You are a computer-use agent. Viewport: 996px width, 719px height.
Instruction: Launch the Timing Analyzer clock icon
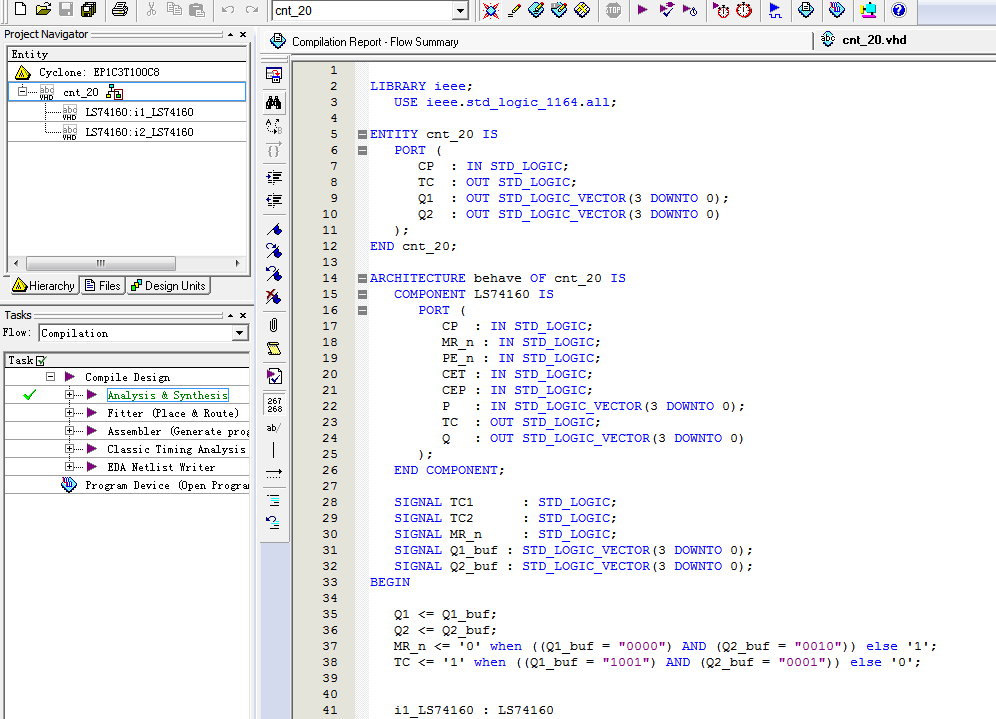point(744,10)
